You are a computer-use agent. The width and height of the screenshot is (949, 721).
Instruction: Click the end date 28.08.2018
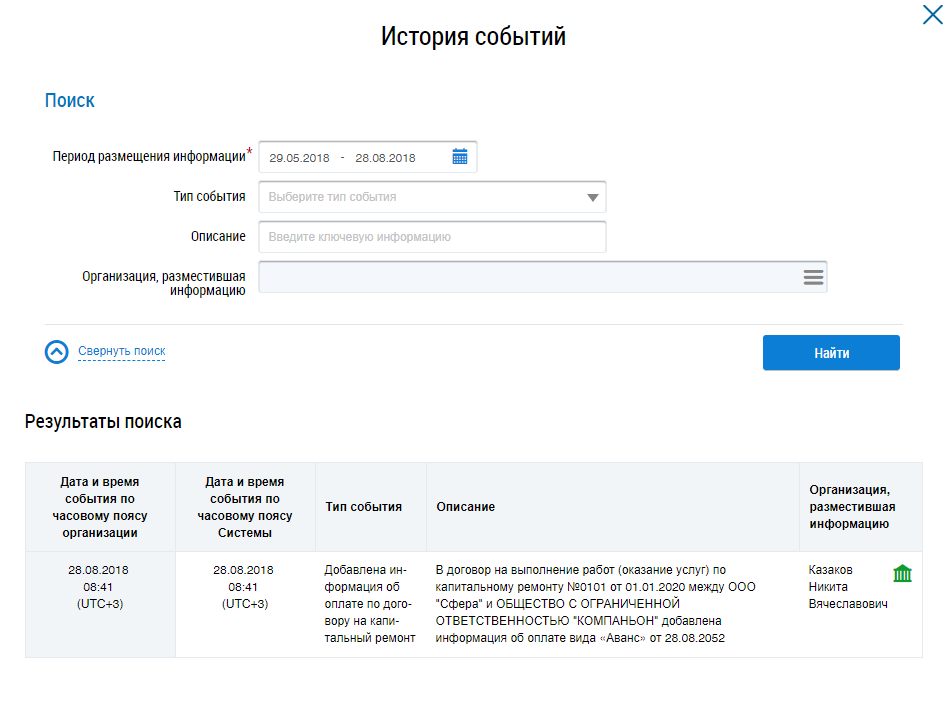click(x=385, y=158)
